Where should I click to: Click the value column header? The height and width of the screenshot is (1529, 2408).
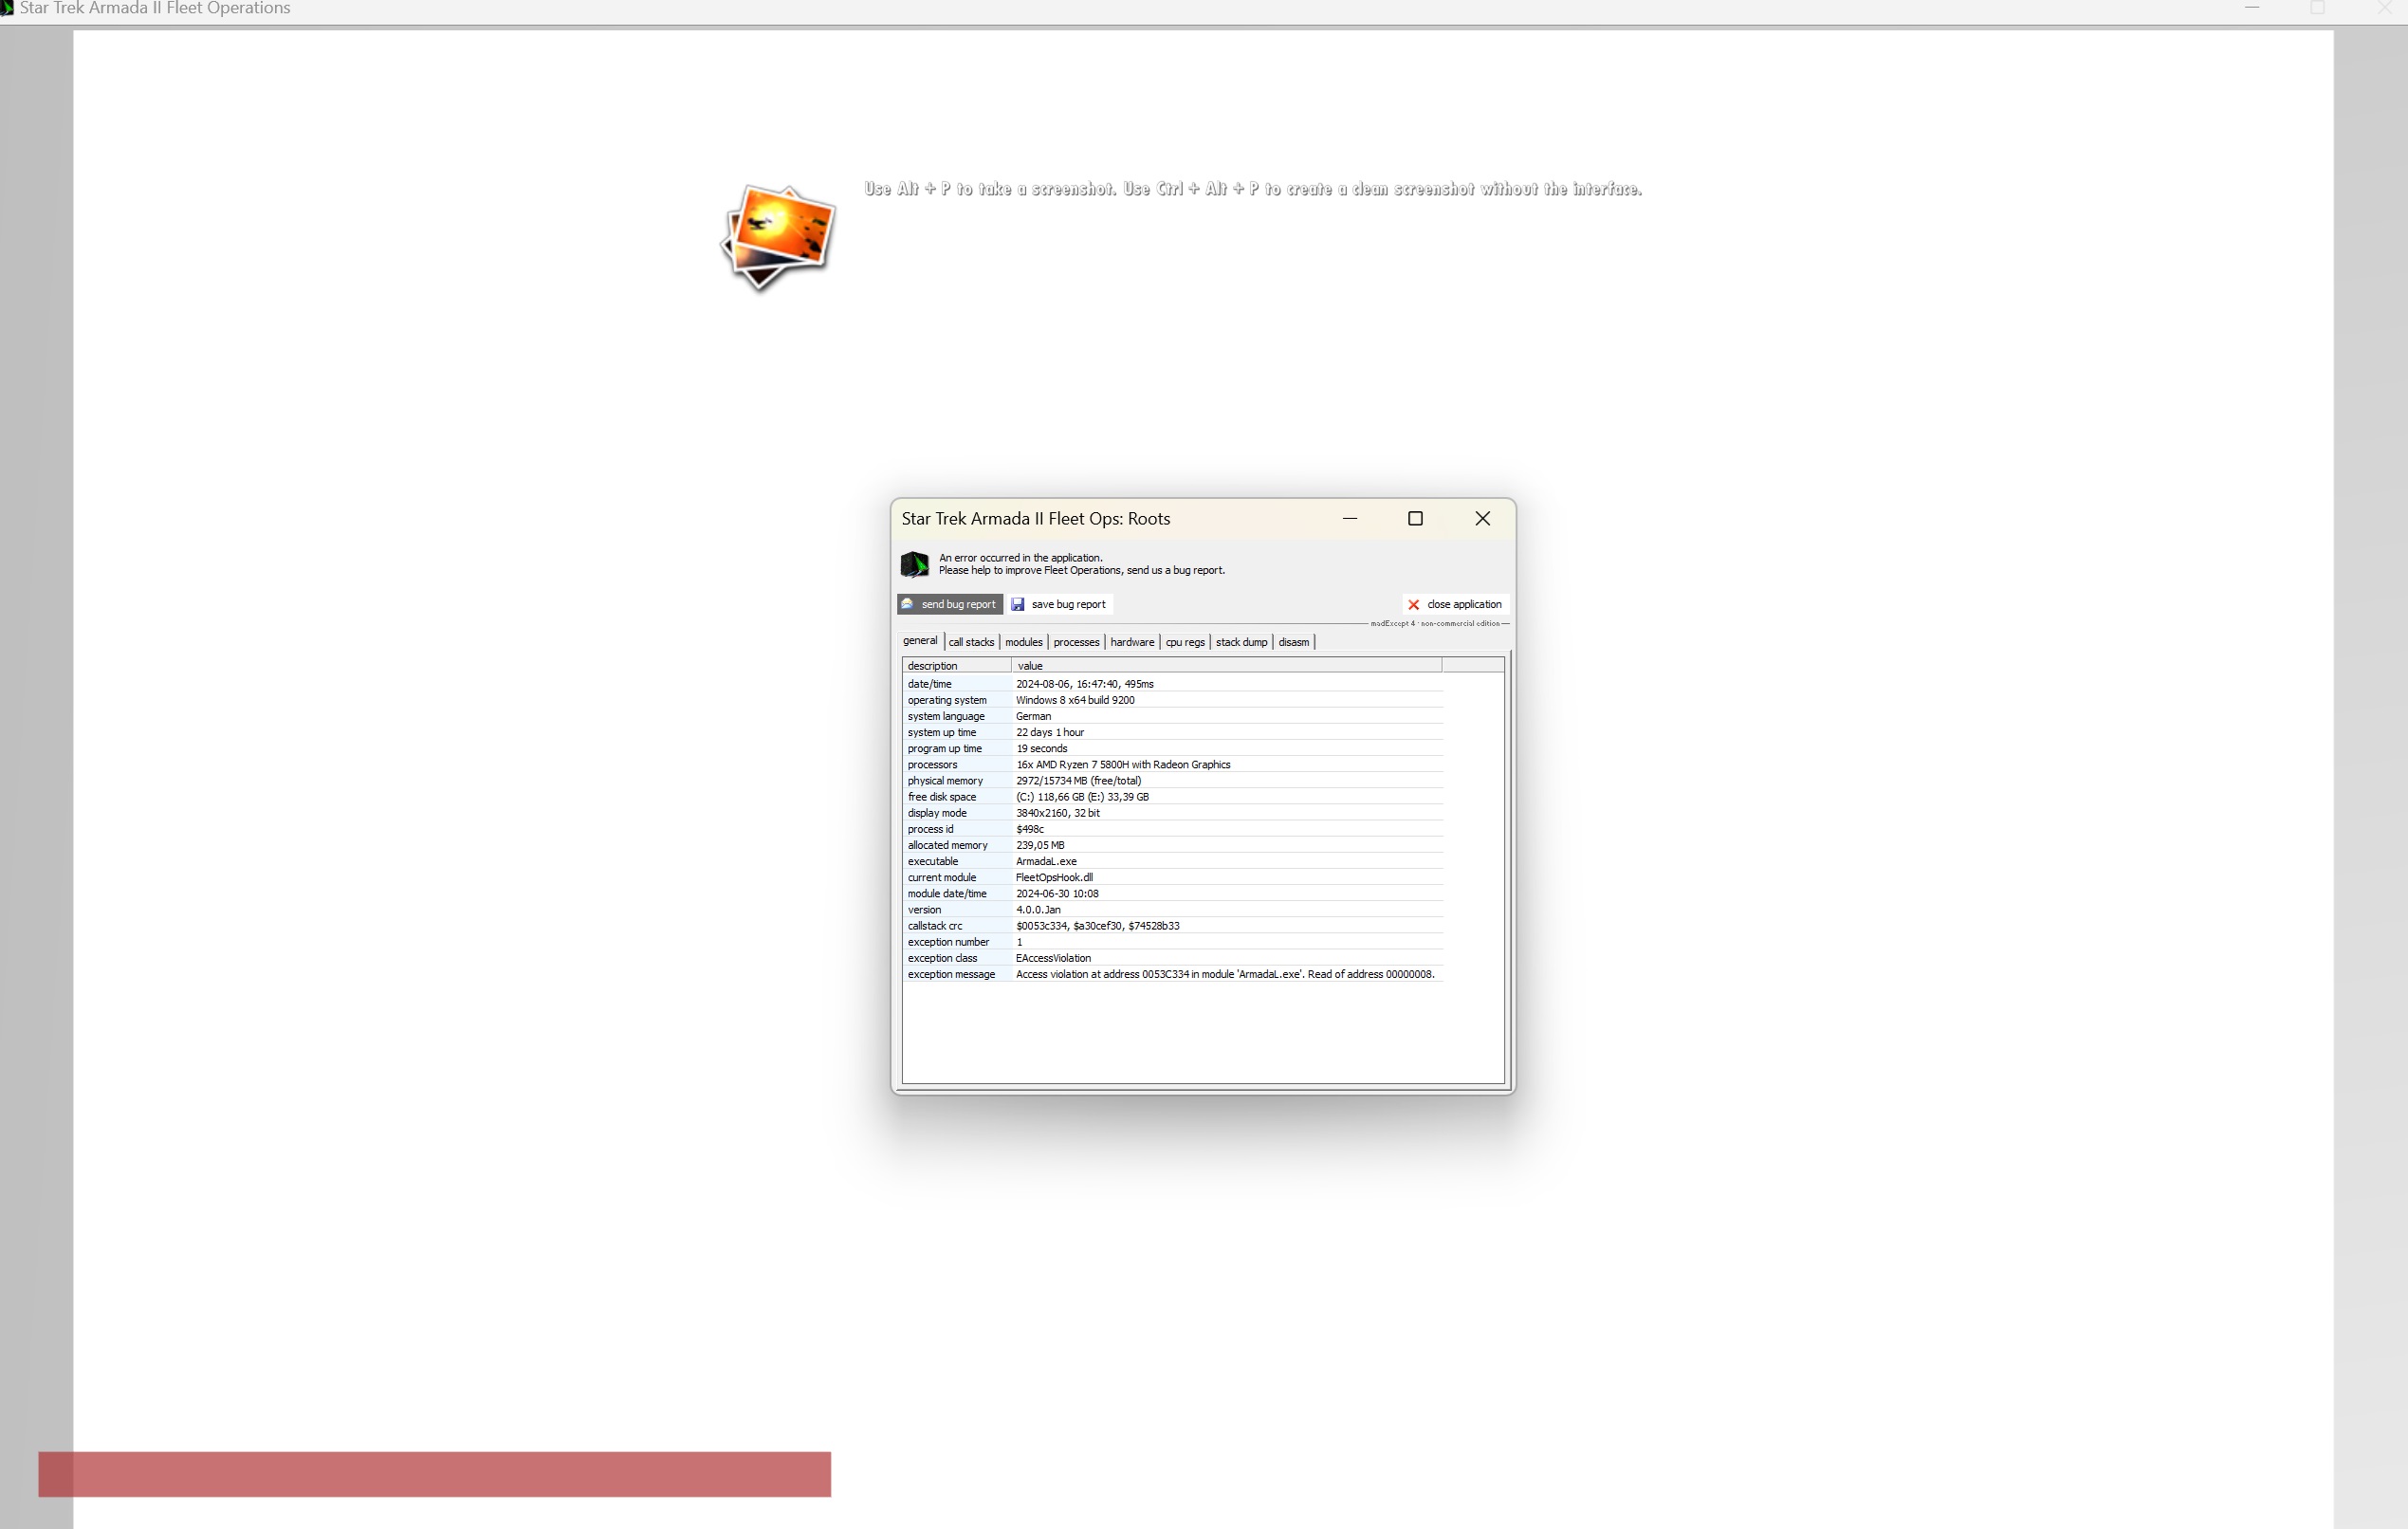click(1226, 666)
